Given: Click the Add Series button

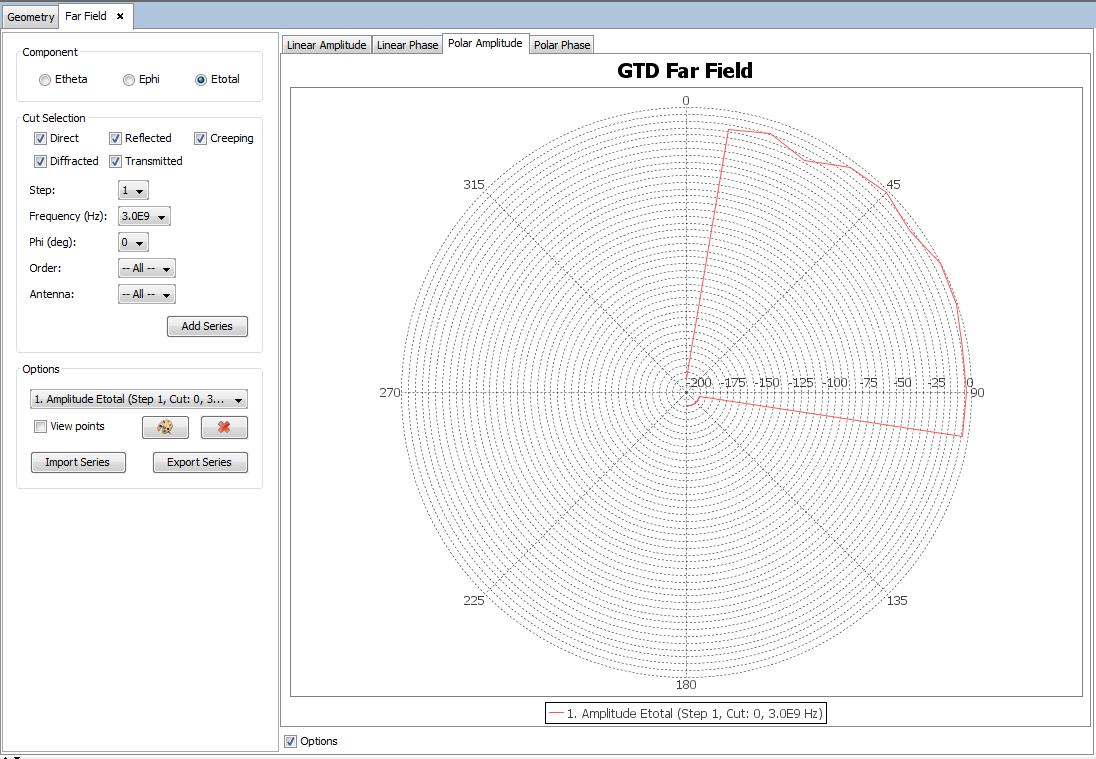Looking at the screenshot, I should click(x=207, y=327).
